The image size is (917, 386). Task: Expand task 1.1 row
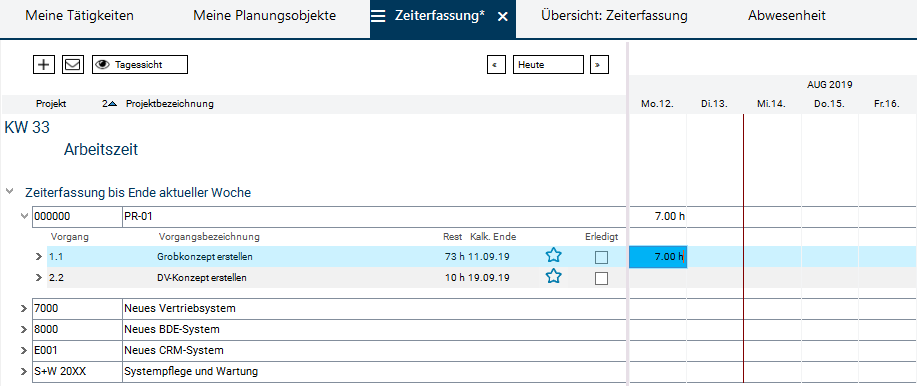(39, 256)
